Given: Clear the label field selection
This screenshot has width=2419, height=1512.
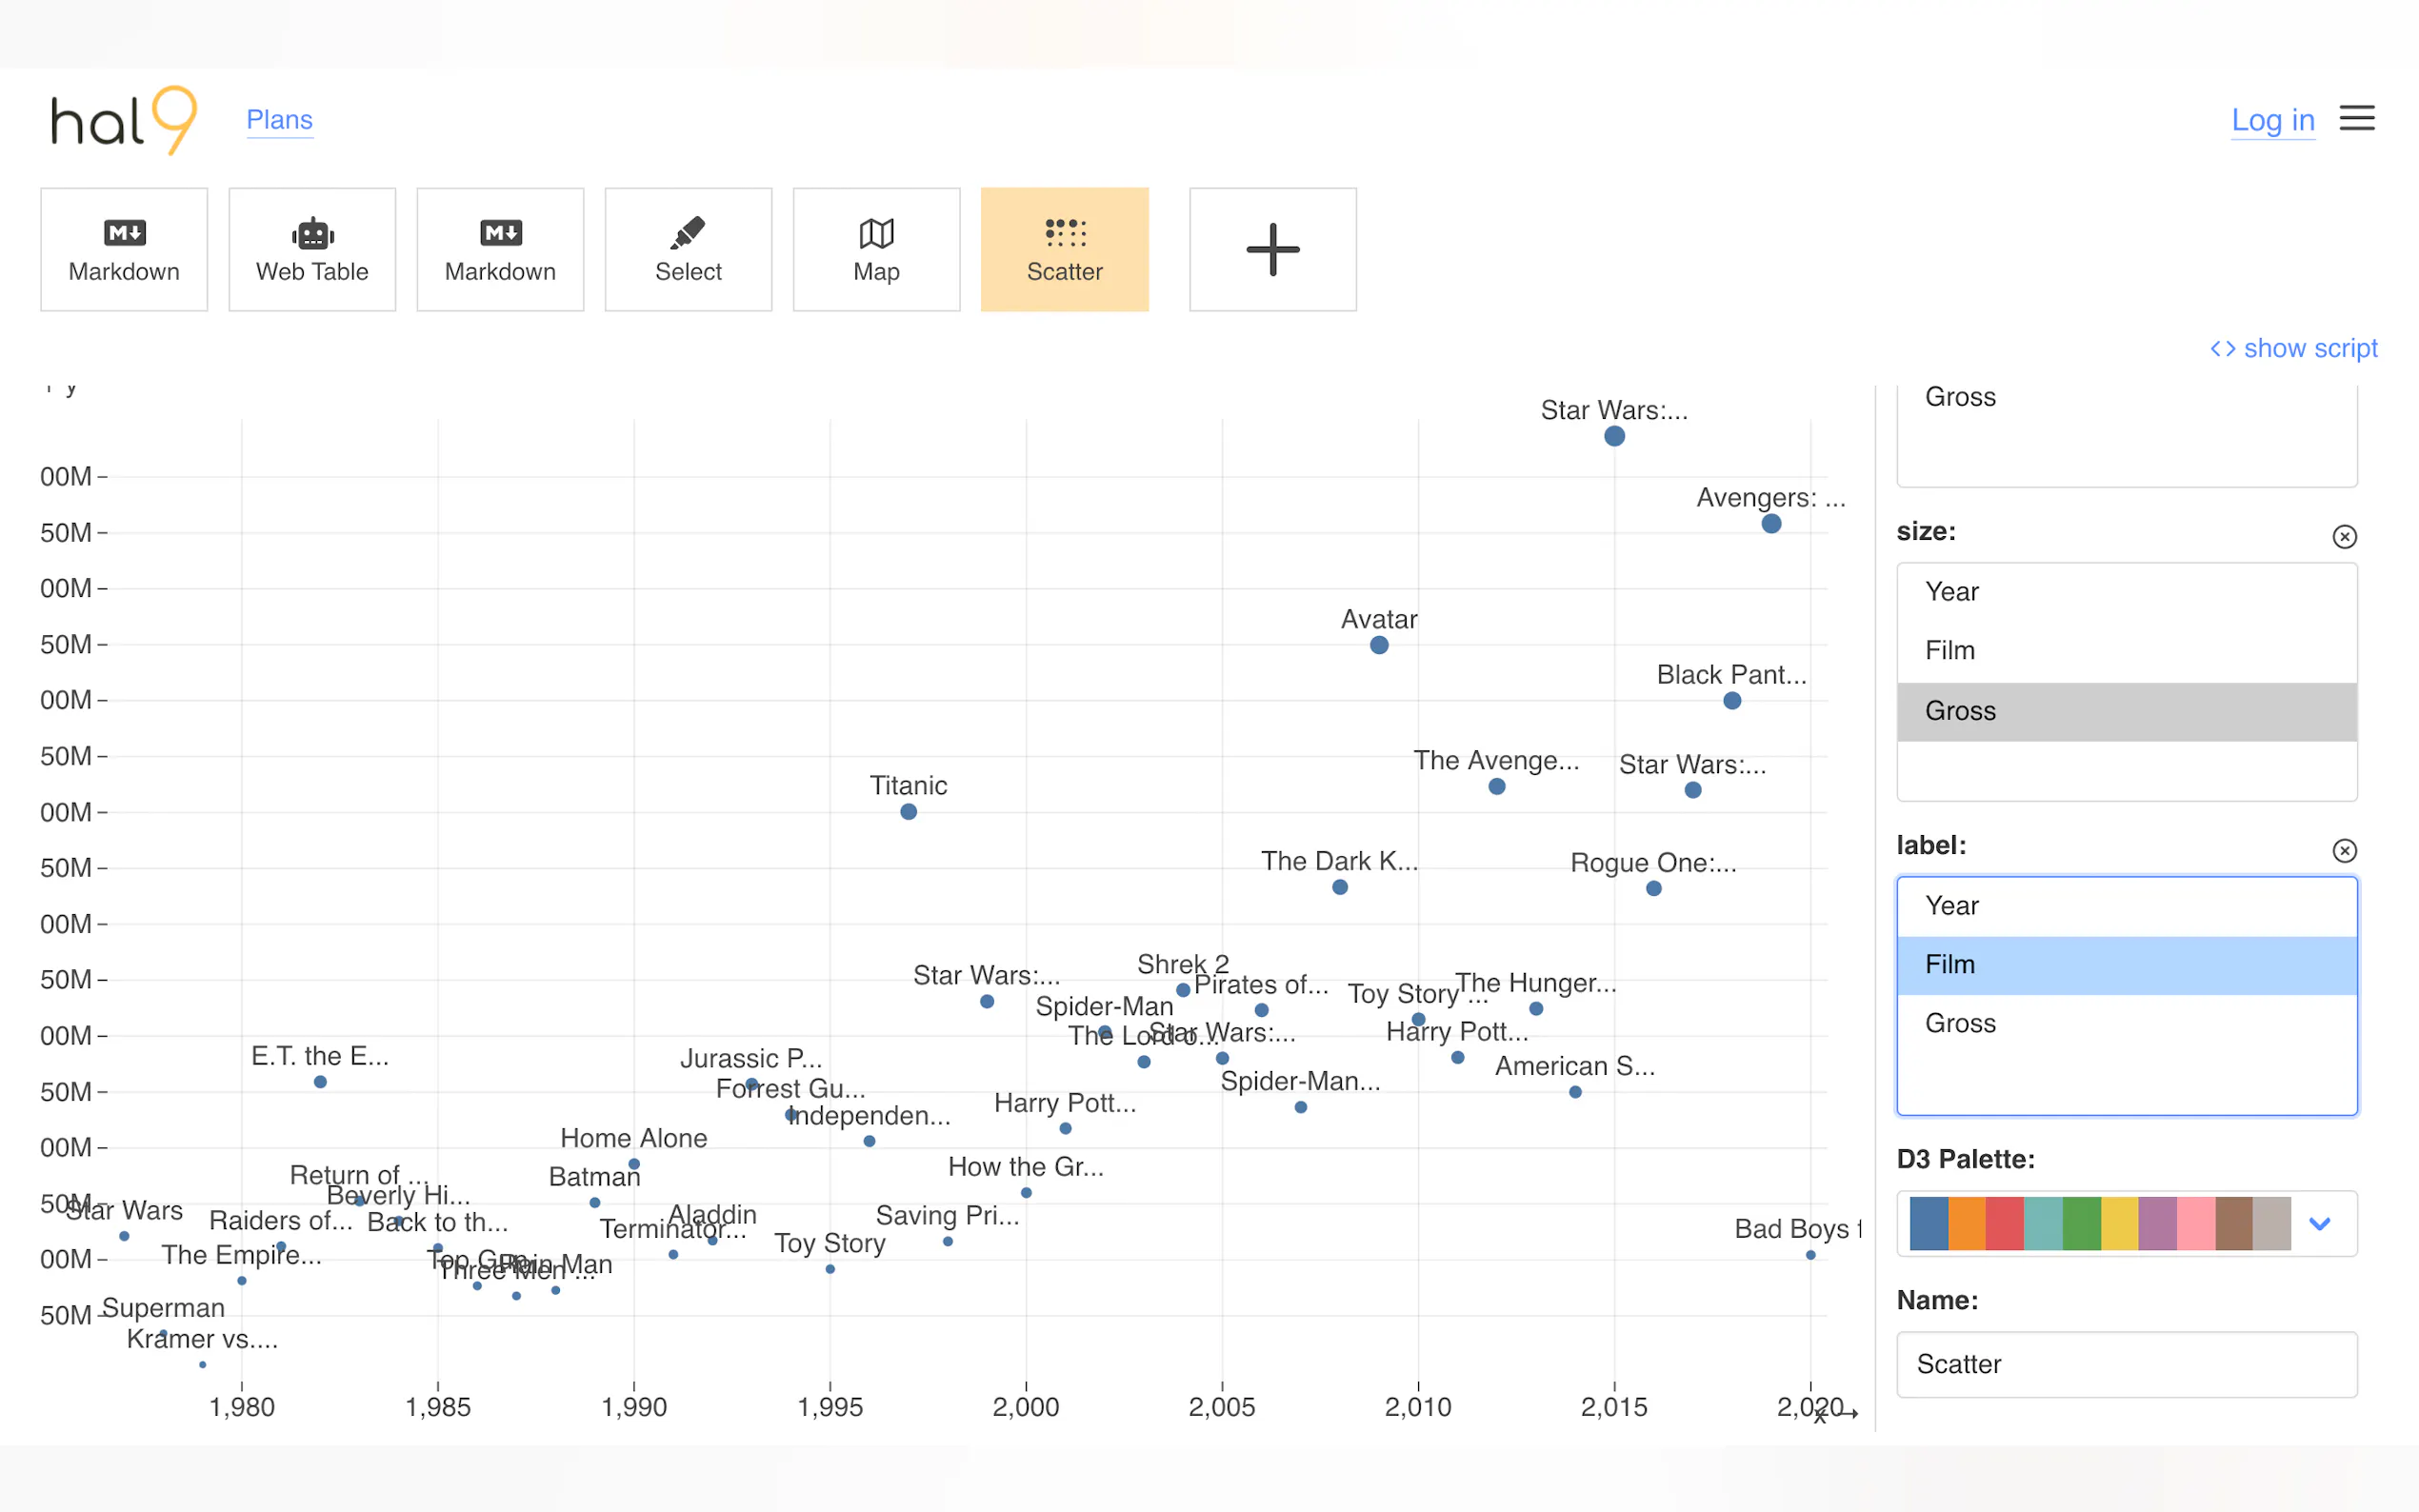Looking at the screenshot, I should pos(2344,851).
